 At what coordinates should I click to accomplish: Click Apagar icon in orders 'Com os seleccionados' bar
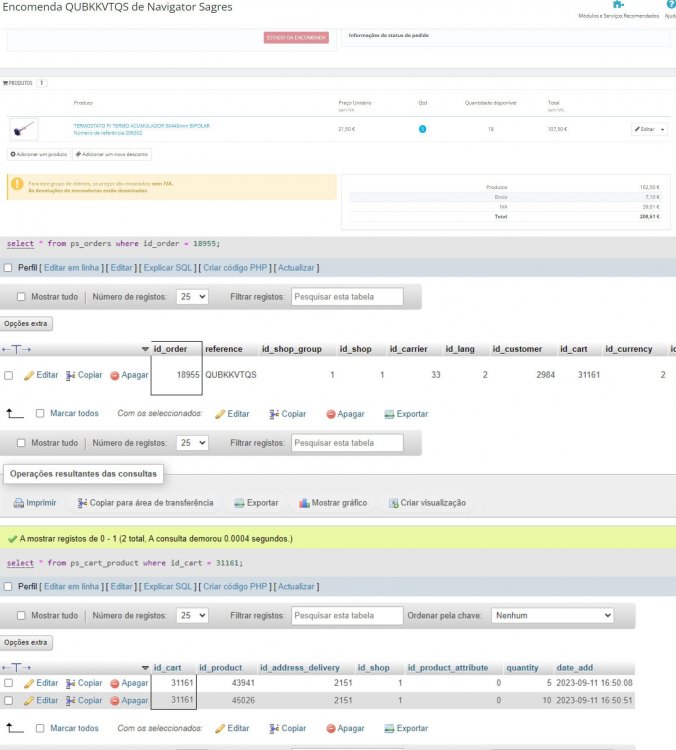331,414
